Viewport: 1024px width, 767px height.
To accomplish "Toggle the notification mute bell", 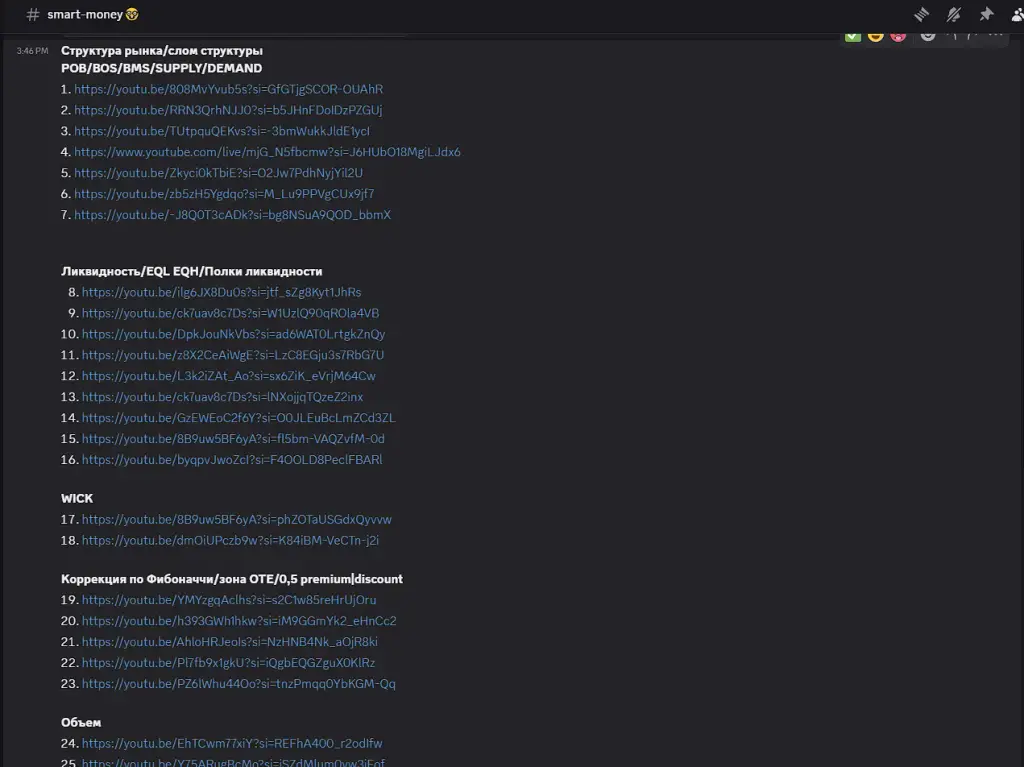I will point(953,14).
